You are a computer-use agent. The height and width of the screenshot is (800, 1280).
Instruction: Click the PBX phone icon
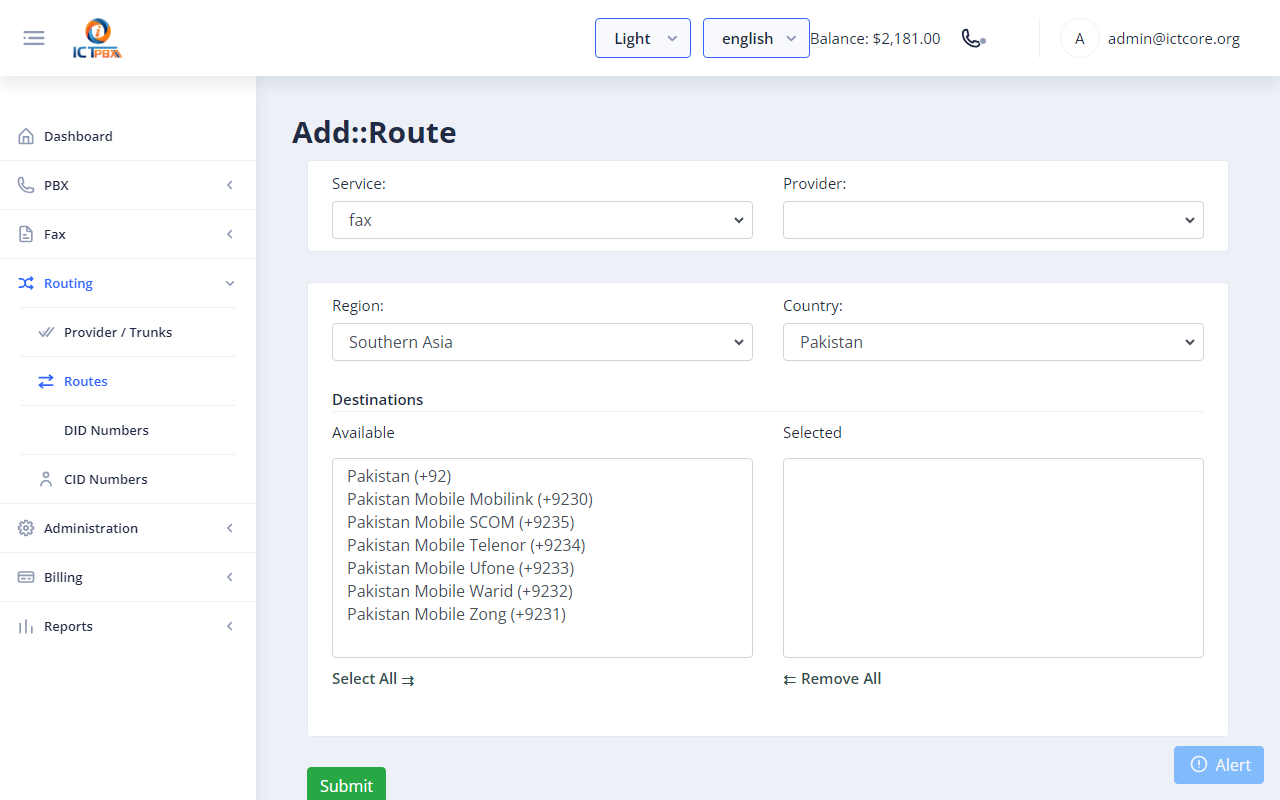click(x=26, y=185)
